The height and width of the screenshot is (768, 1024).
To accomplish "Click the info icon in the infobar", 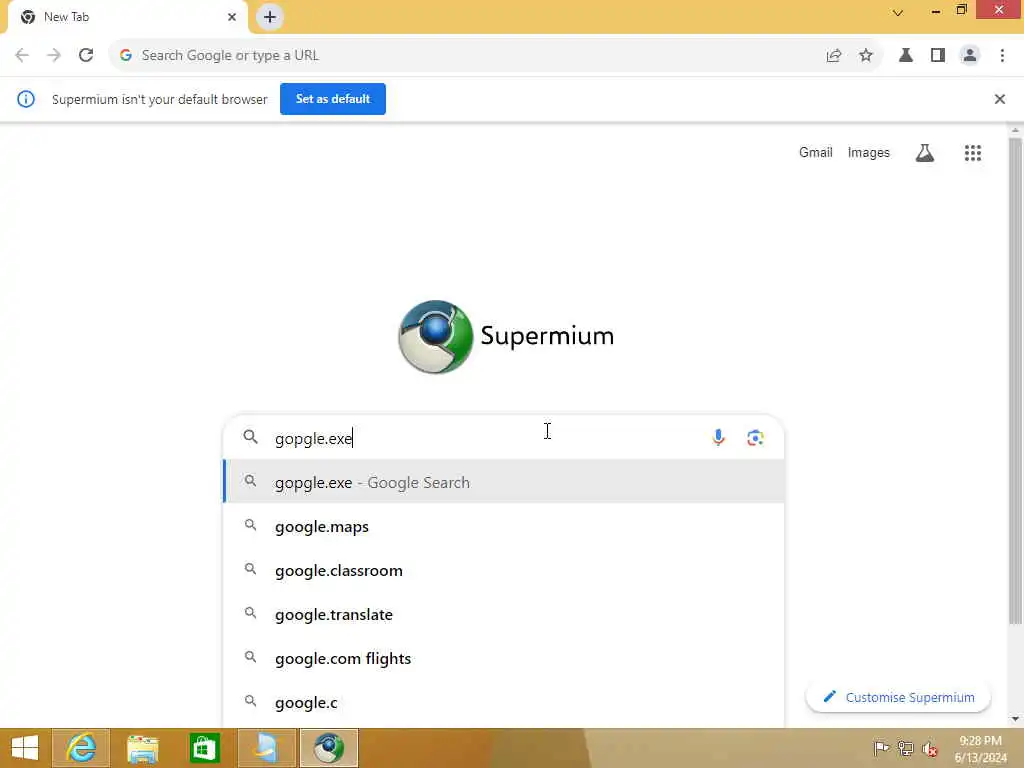I will click(26, 99).
